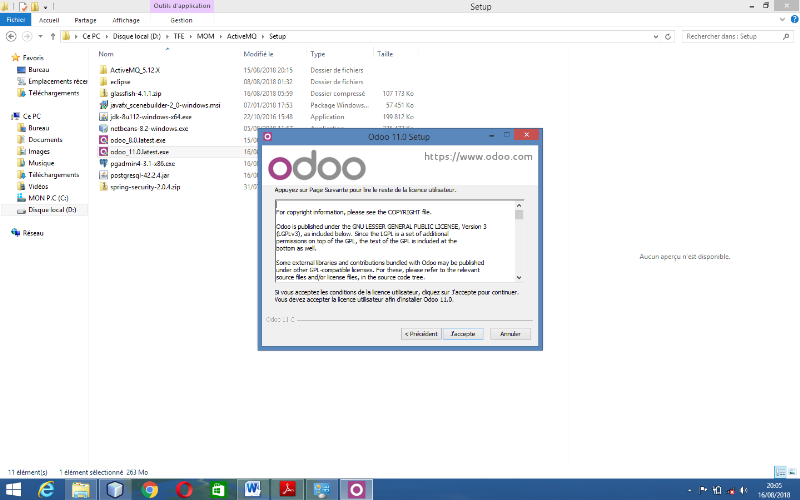This screenshot has width=800, height=500.
Task: Click the Forward navigation arrow in Explorer
Action: [27, 36]
